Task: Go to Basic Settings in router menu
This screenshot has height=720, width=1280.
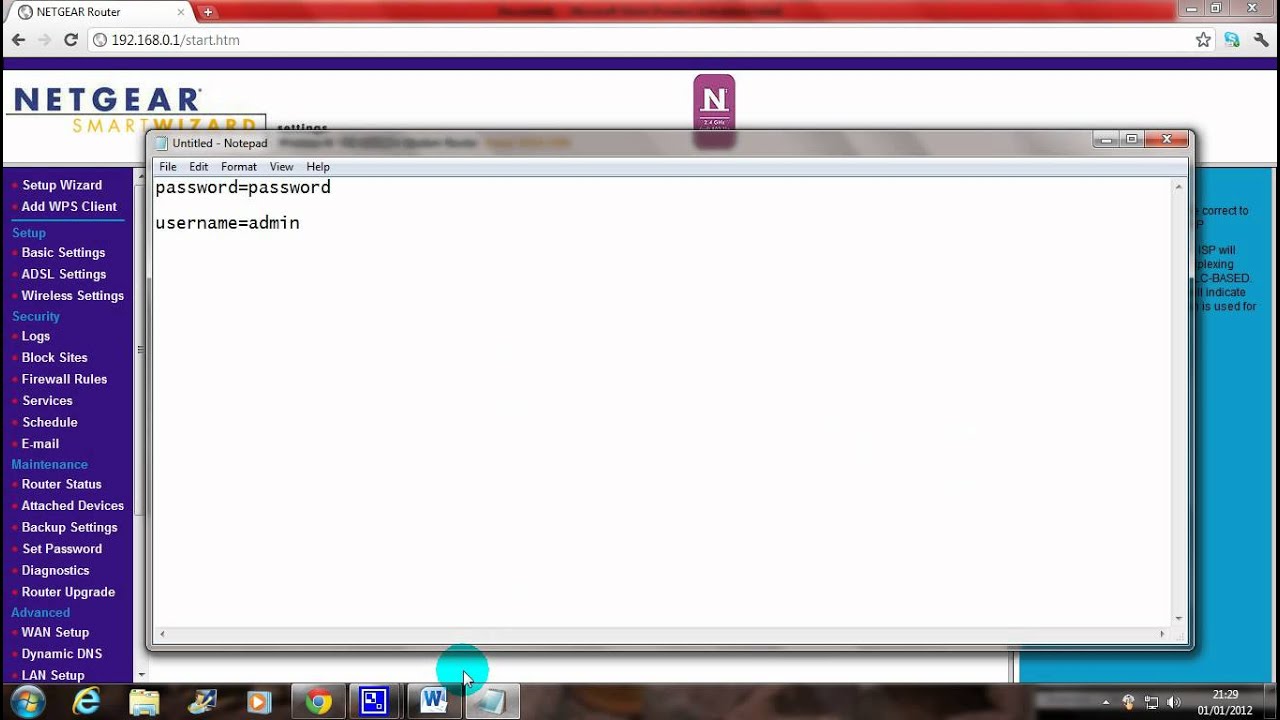Action: 63,252
